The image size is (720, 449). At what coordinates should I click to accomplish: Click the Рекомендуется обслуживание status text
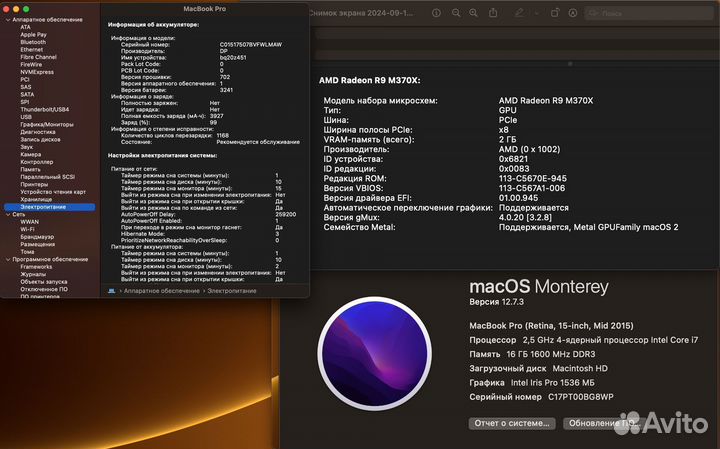[x=258, y=142]
